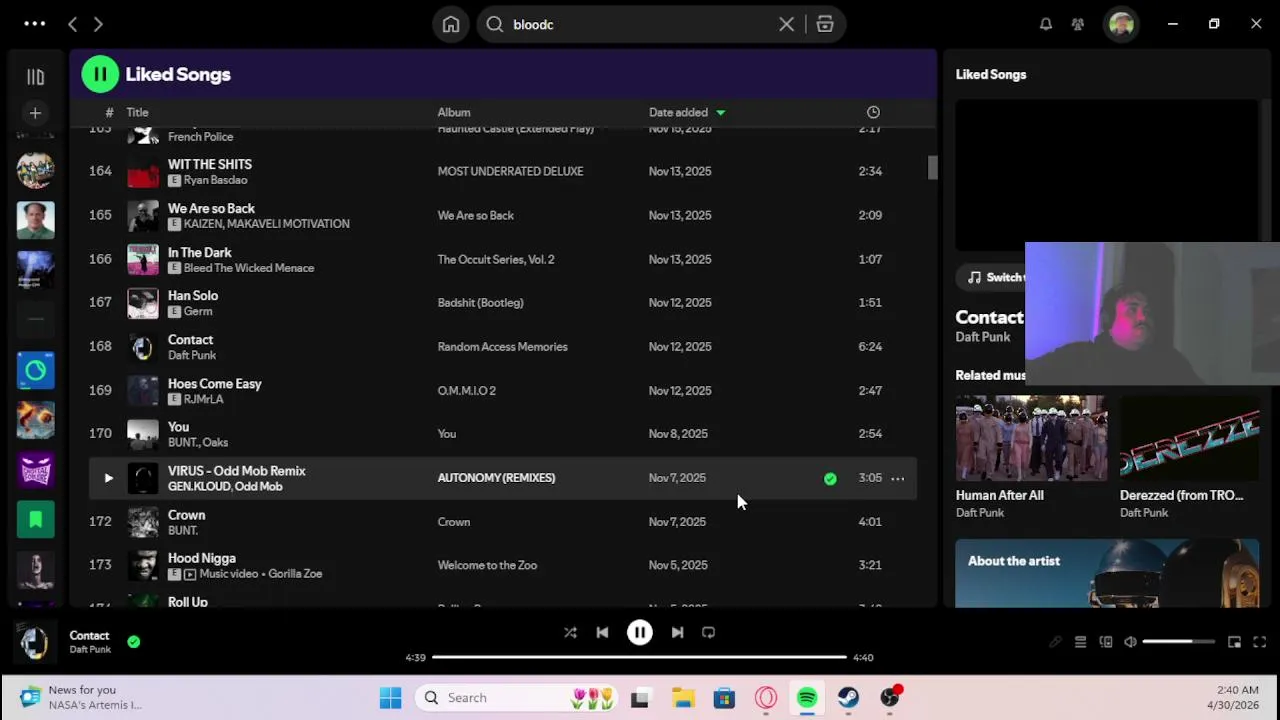Open Spotify taskbar icon
This screenshot has width=1280, height=720.
tap(807, 698)
